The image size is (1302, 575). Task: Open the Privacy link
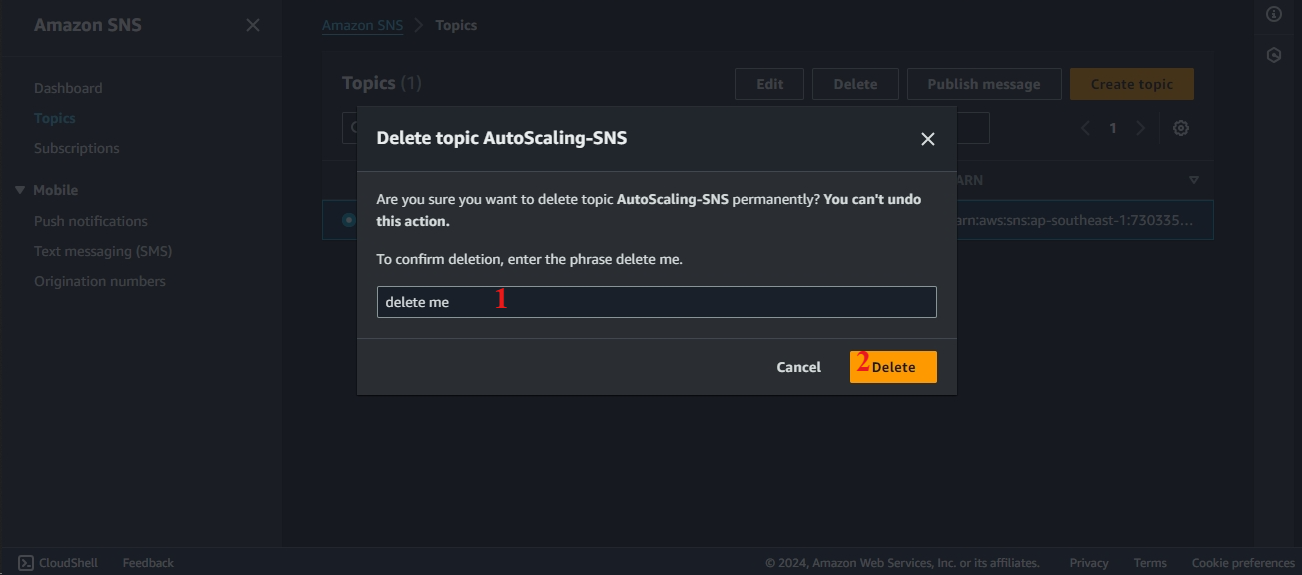click(1089, 563)
